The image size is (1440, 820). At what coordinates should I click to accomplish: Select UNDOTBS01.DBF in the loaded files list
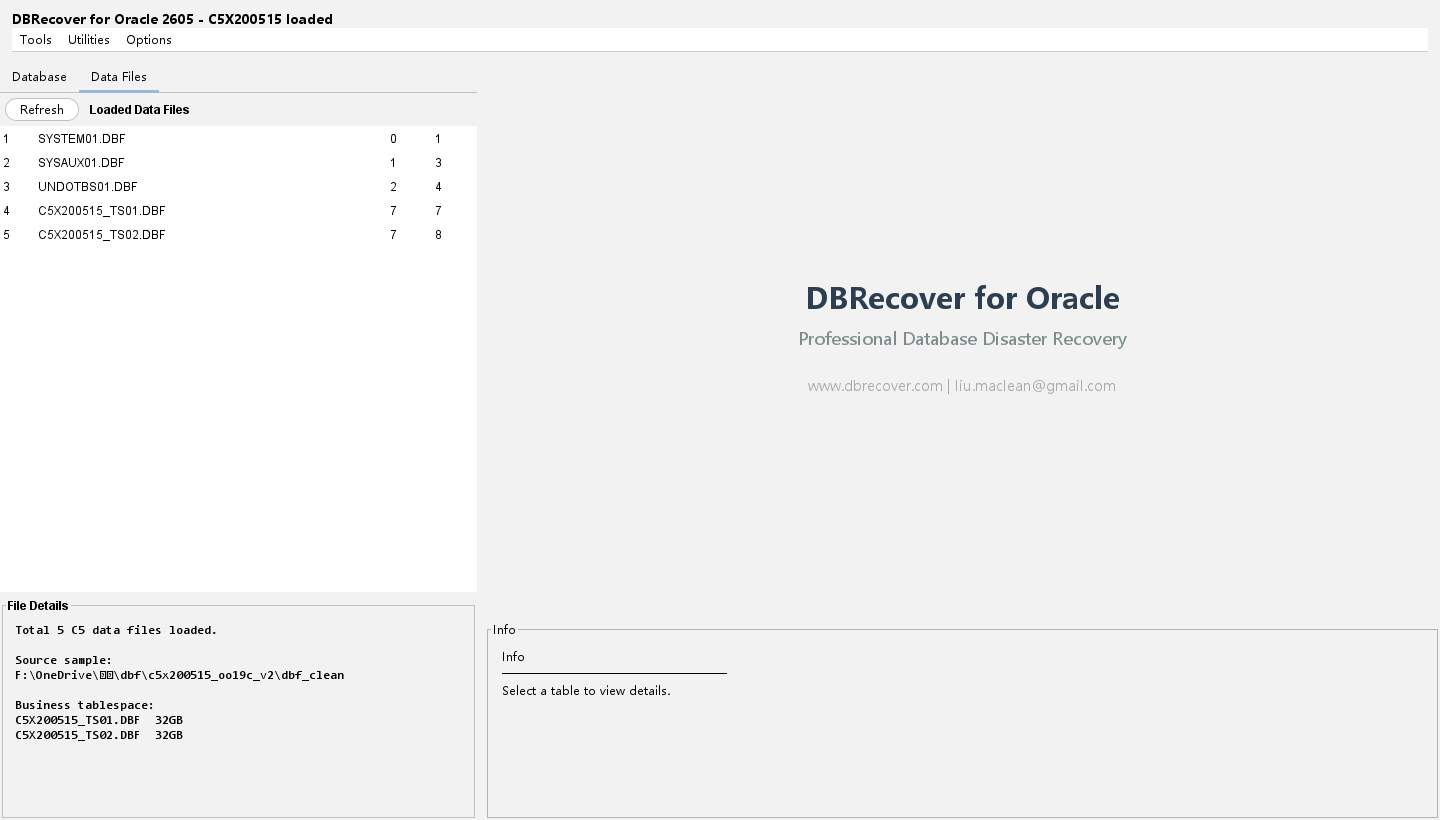[238, 187]
